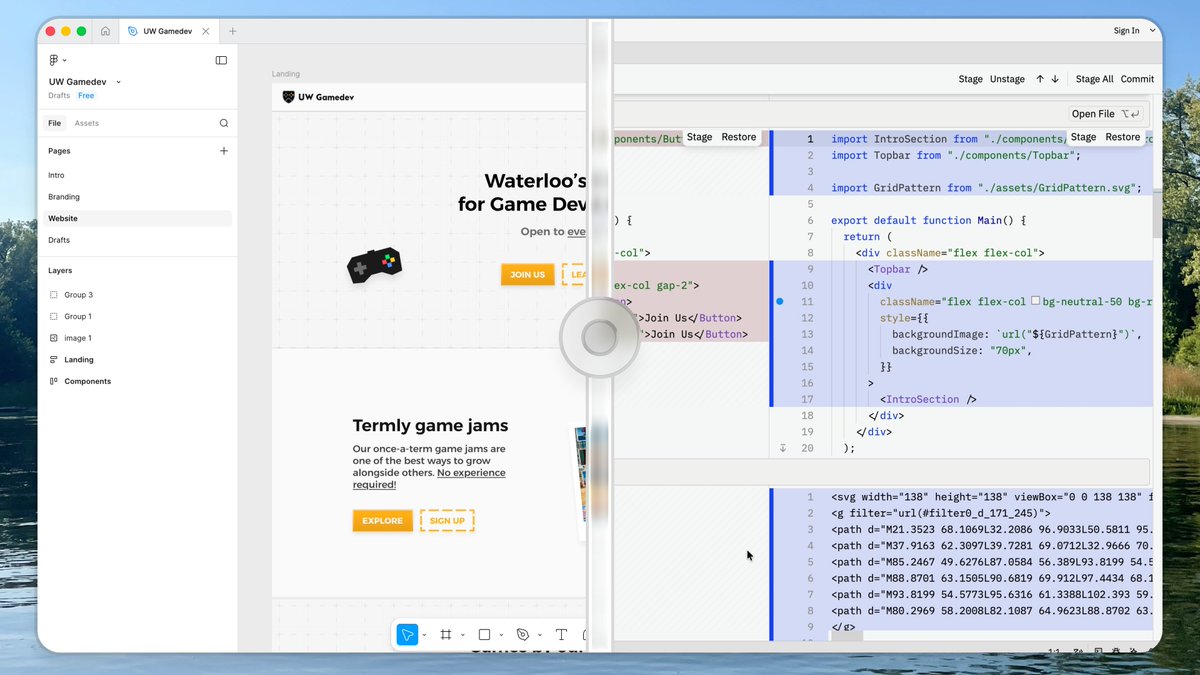Click line number 17 in the gutter
This screenshot has height=675, width=1200.
[808, 399]
